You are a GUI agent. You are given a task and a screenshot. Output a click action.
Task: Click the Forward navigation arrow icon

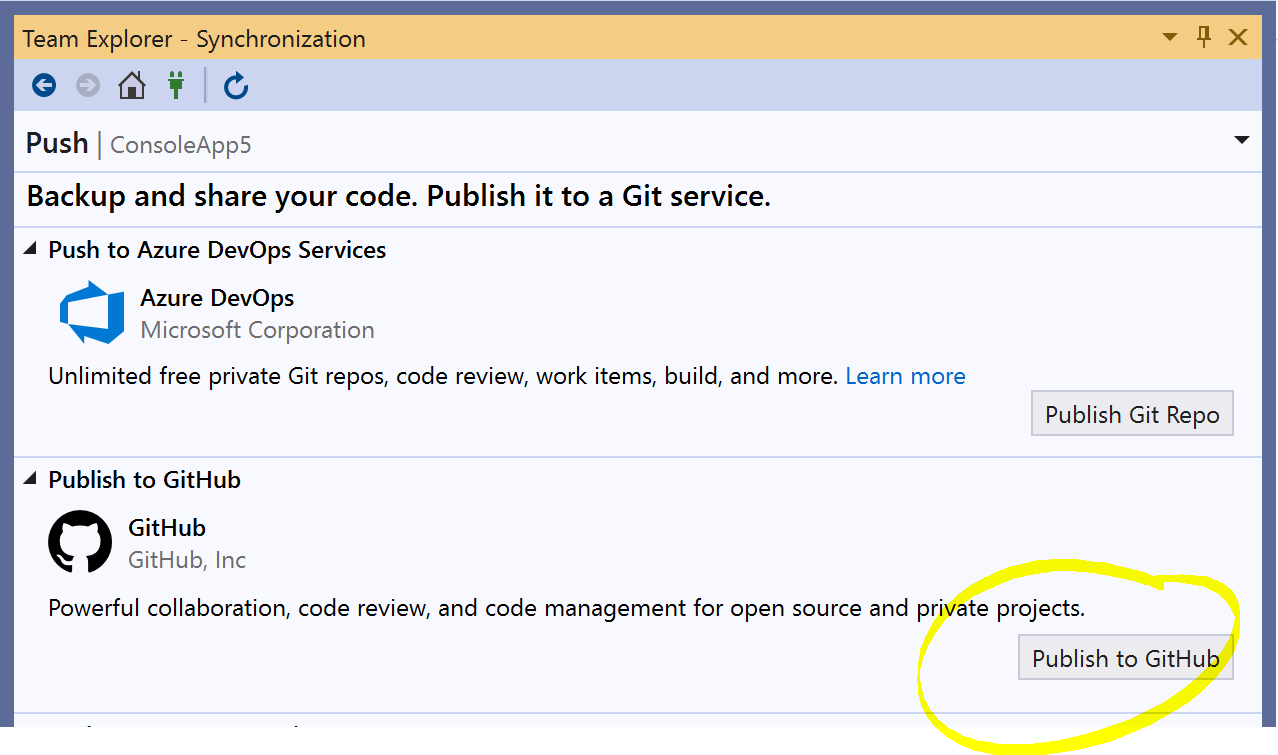88,86
